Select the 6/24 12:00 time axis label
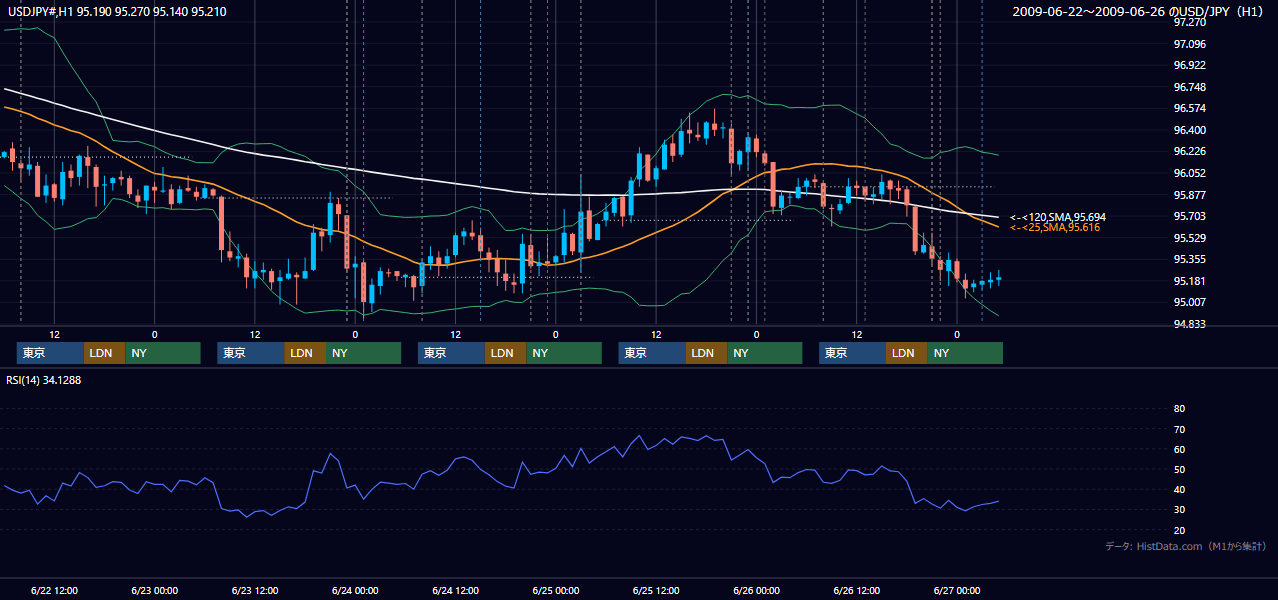The image size is (1278, 600). pos(456,590)
